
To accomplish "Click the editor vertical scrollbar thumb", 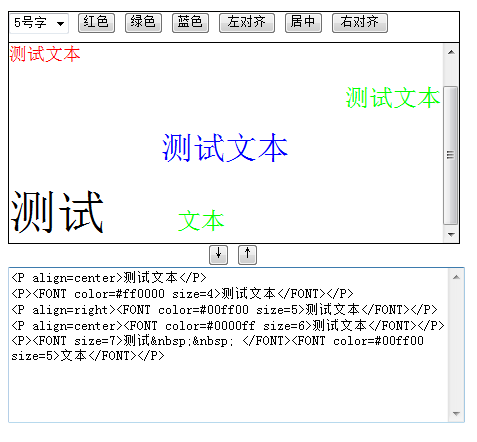I will tap(450, 155).
